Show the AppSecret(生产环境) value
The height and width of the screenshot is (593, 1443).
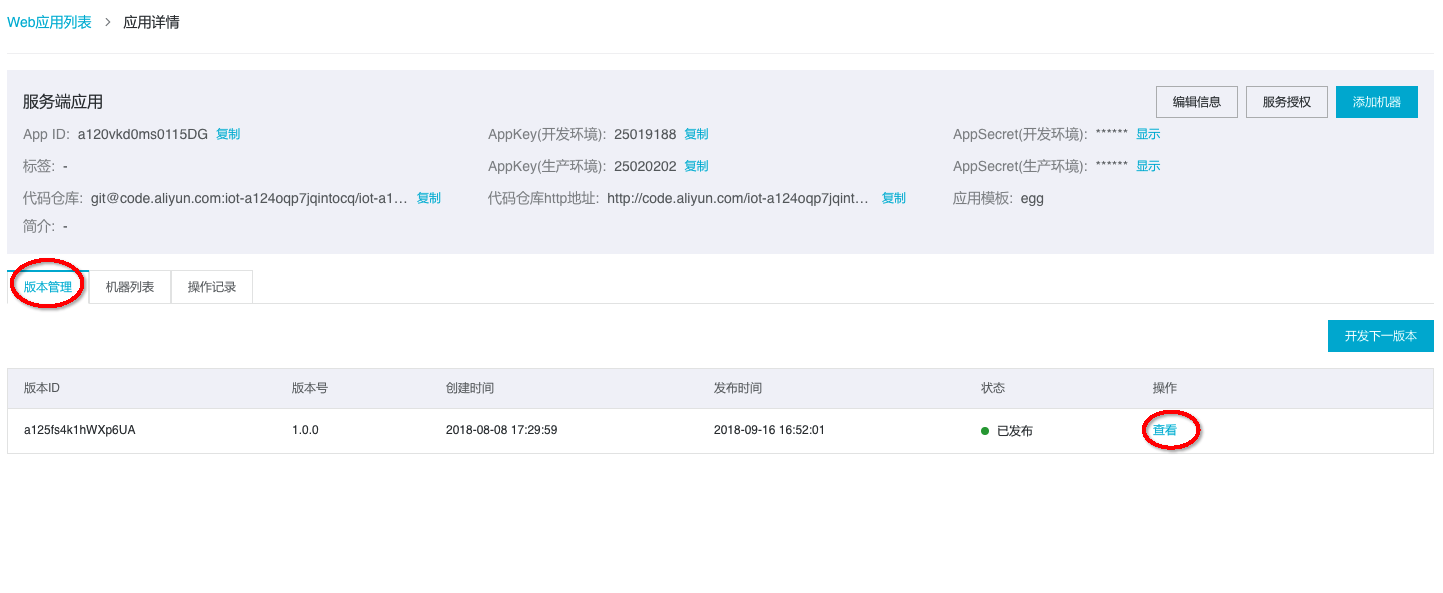(x=1148, y=166)
